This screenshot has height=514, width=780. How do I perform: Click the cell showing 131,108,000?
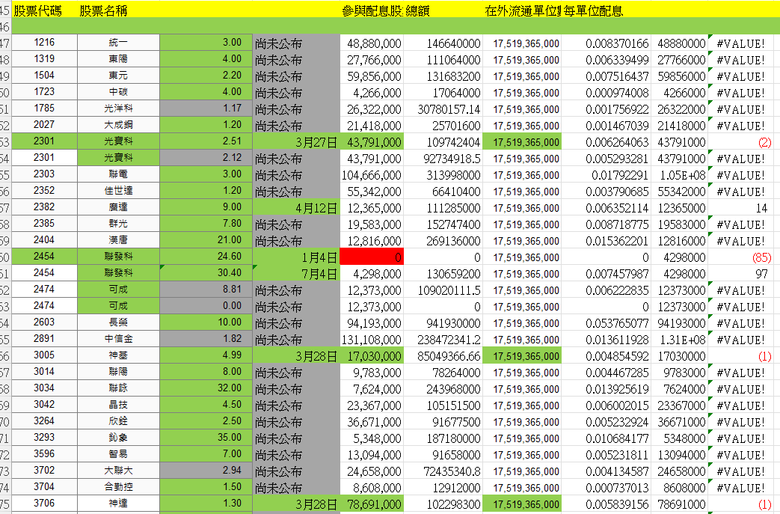coord(372,339)
